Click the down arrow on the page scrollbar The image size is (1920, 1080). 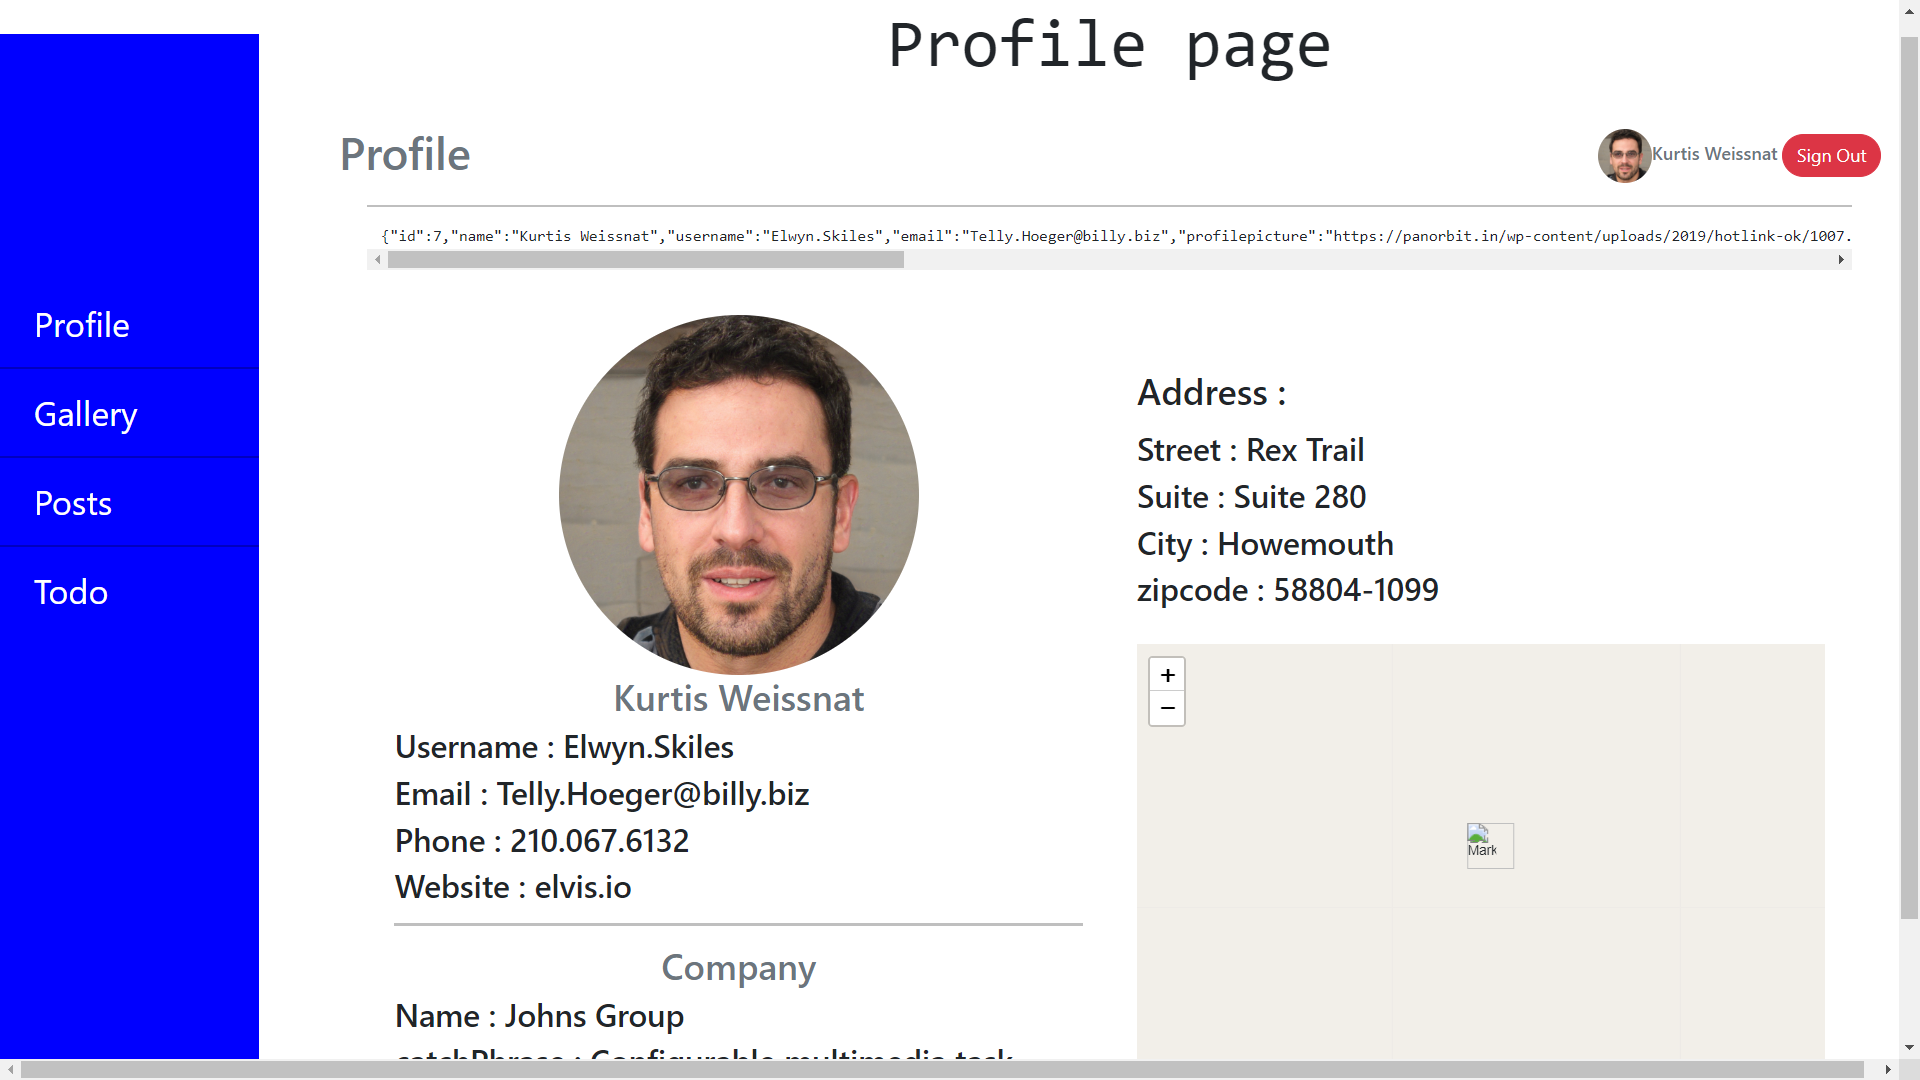coord(1908,1048)
